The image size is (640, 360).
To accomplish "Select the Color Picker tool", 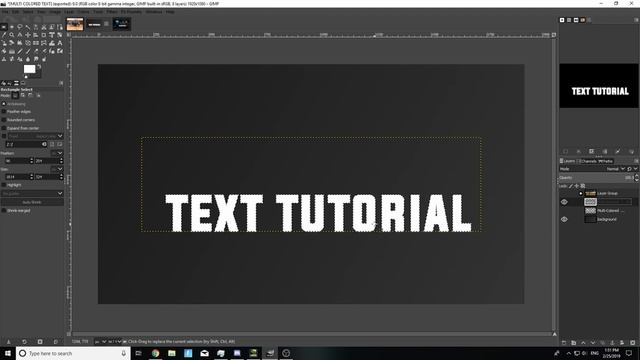I will click(x=4, y=35).
